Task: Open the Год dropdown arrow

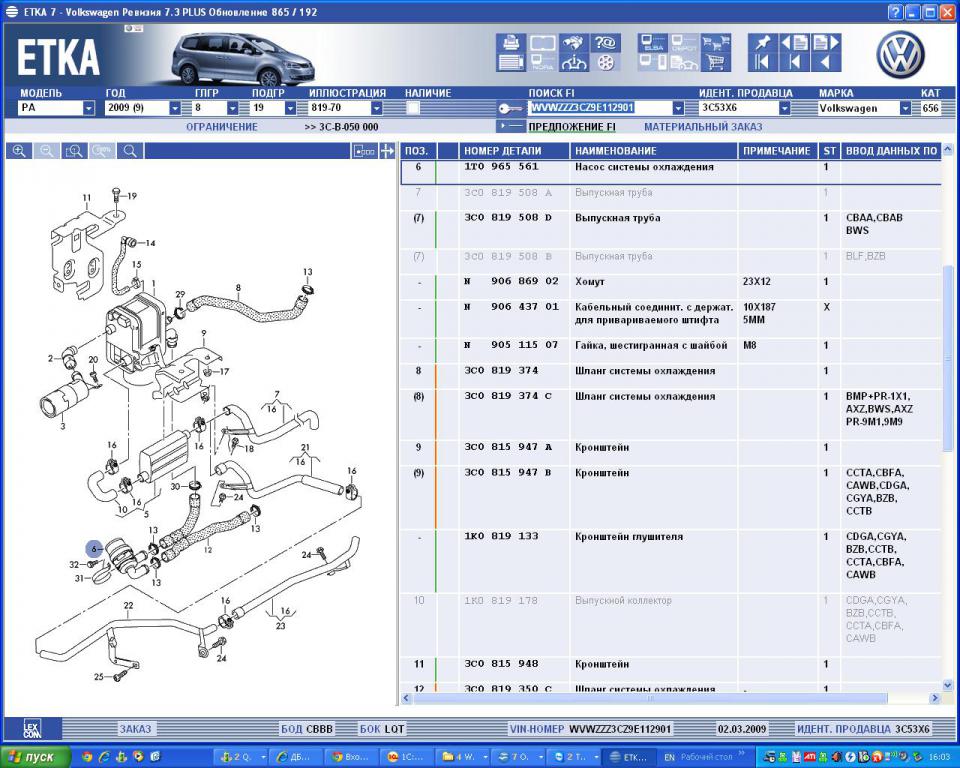Action: click(x=175, y=108)
